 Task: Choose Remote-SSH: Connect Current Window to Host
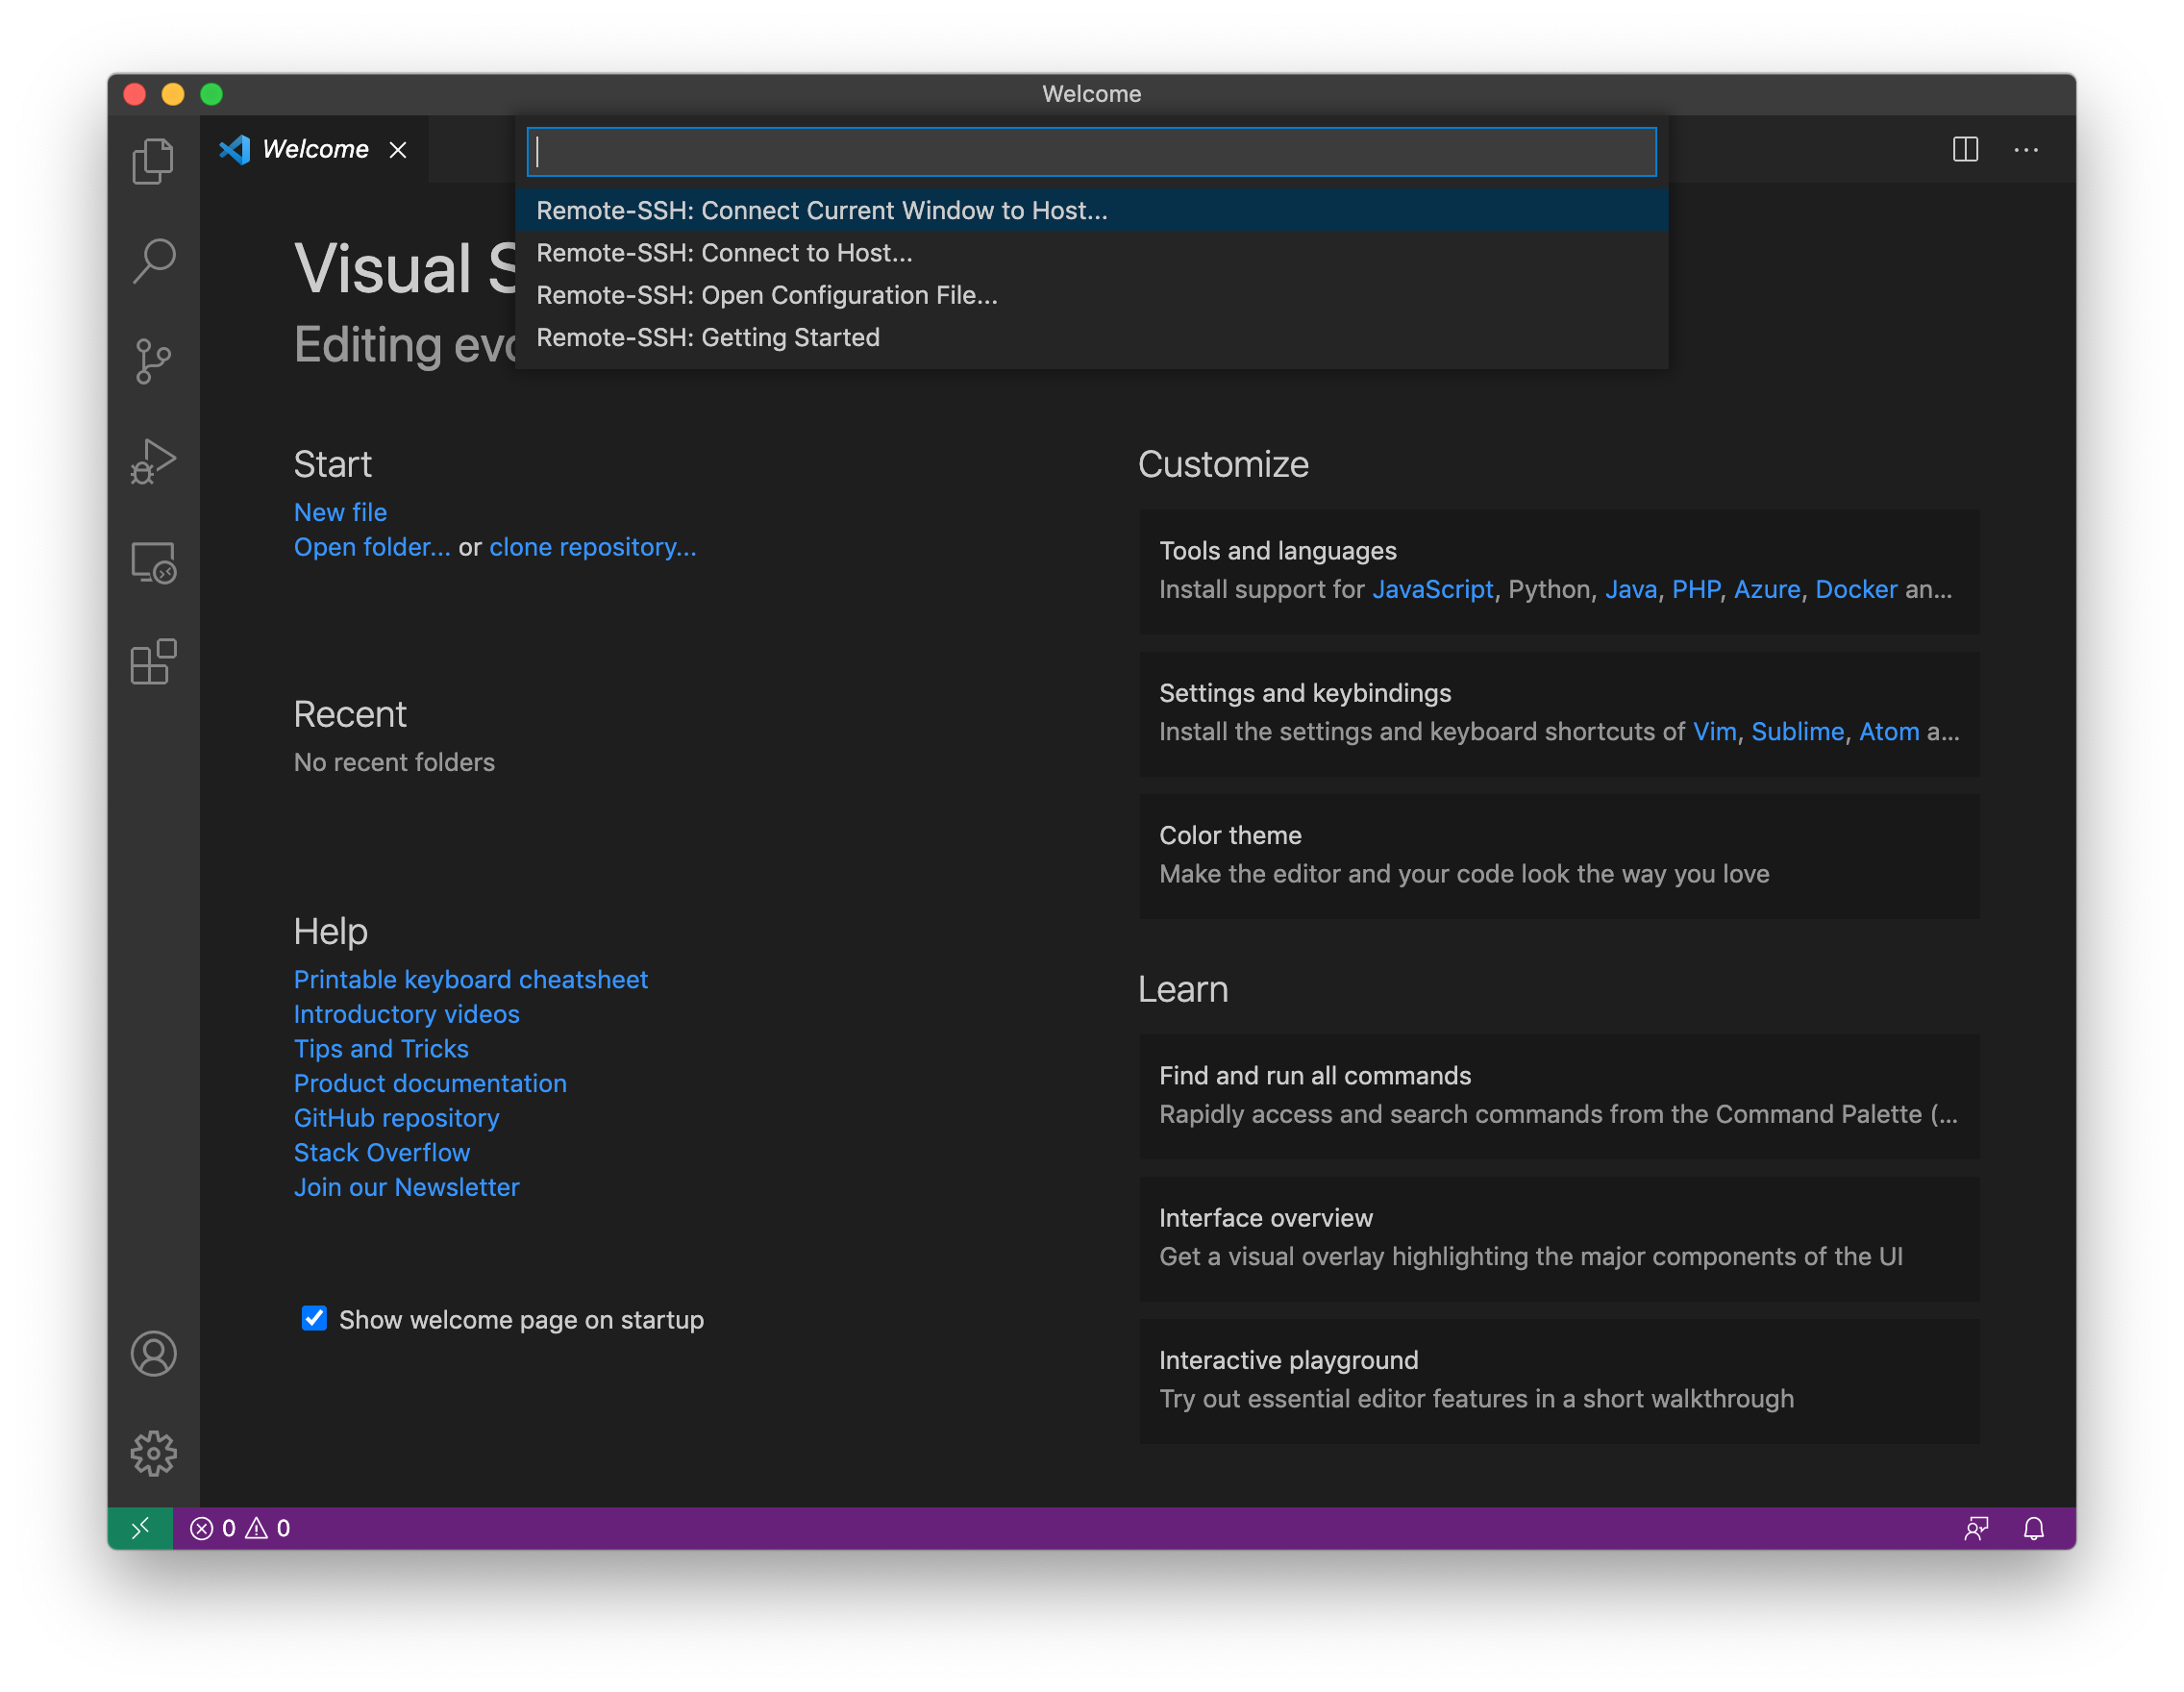(x=1091, y=210)
